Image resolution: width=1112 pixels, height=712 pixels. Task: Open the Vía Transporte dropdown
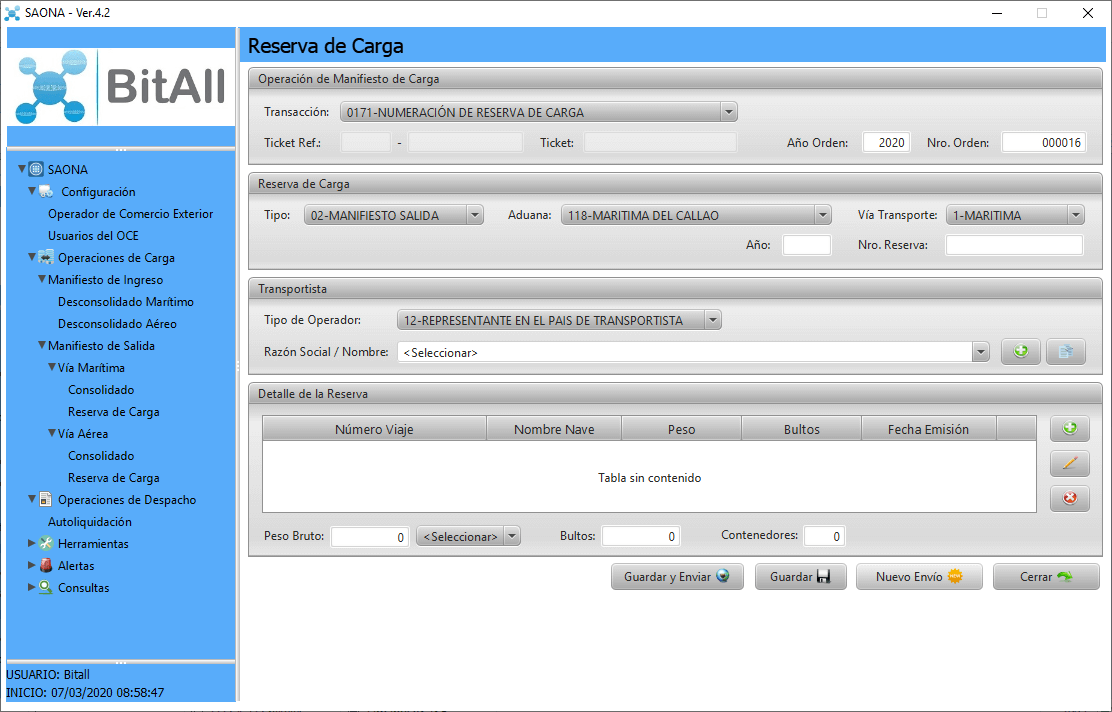(1075, 215)
